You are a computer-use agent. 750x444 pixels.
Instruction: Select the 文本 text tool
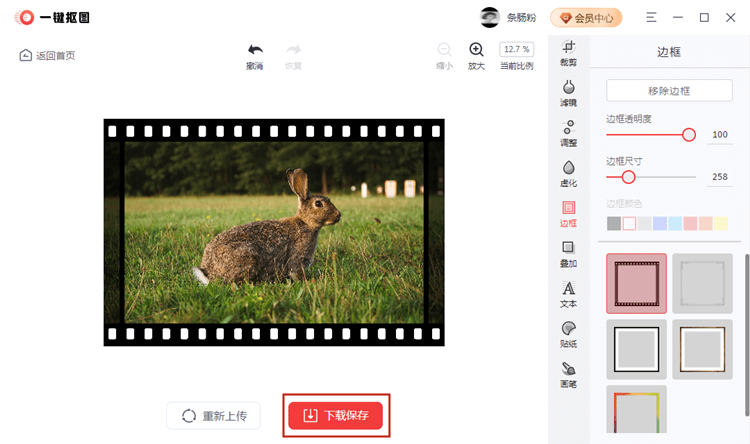[x=568, y=294]
